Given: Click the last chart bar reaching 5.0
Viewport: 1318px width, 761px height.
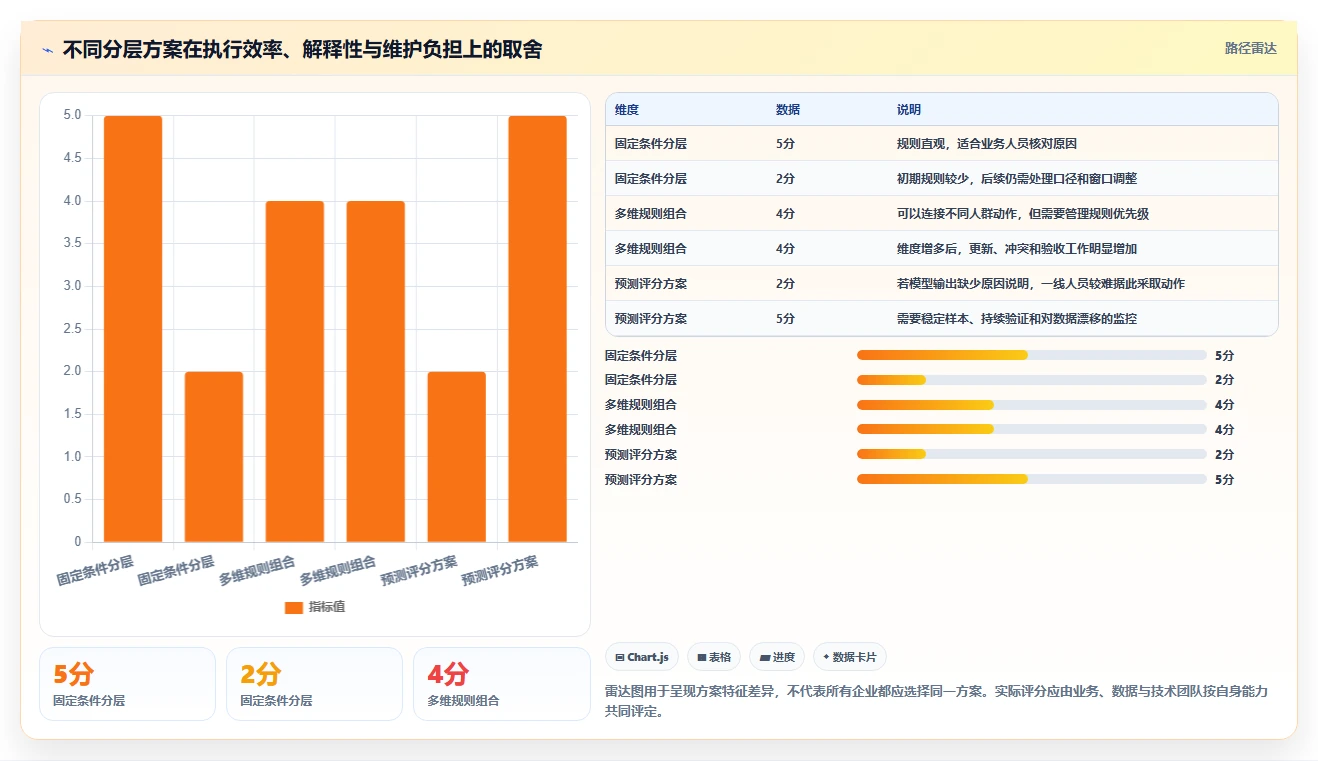Looking at the screenshot, I should [x=537, y=329].
